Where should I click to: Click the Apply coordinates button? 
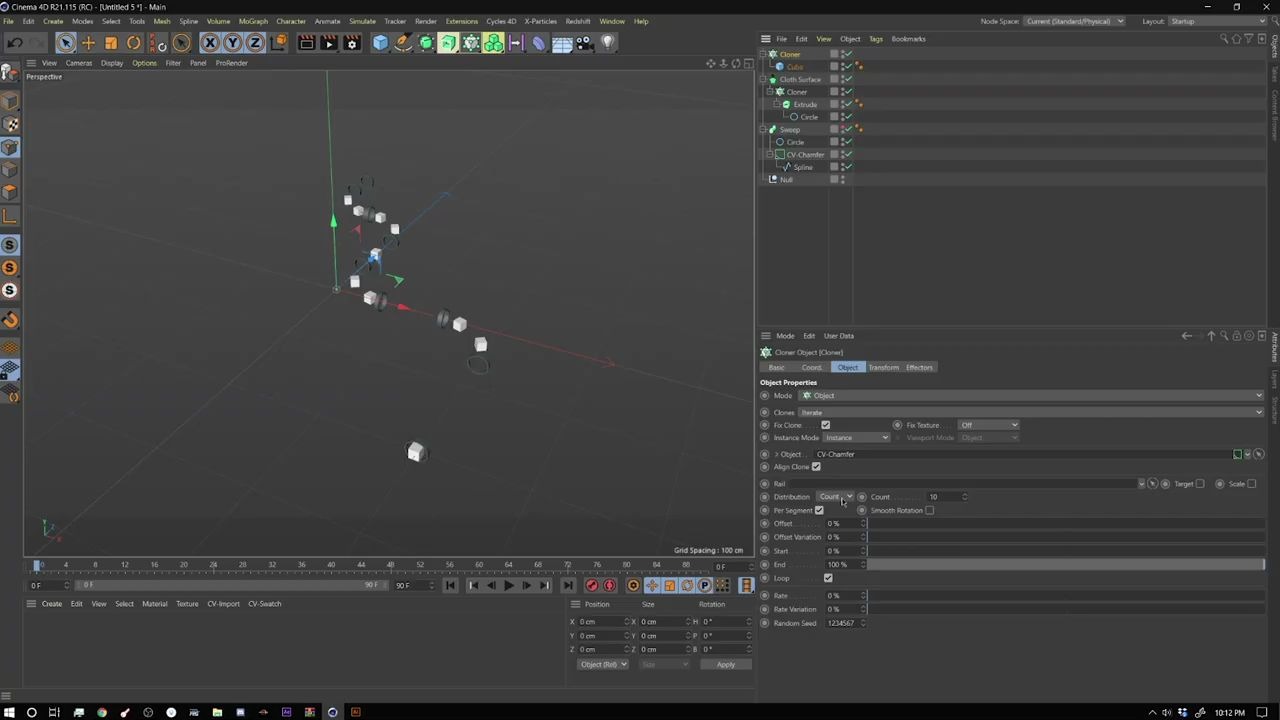pos(725,665)
